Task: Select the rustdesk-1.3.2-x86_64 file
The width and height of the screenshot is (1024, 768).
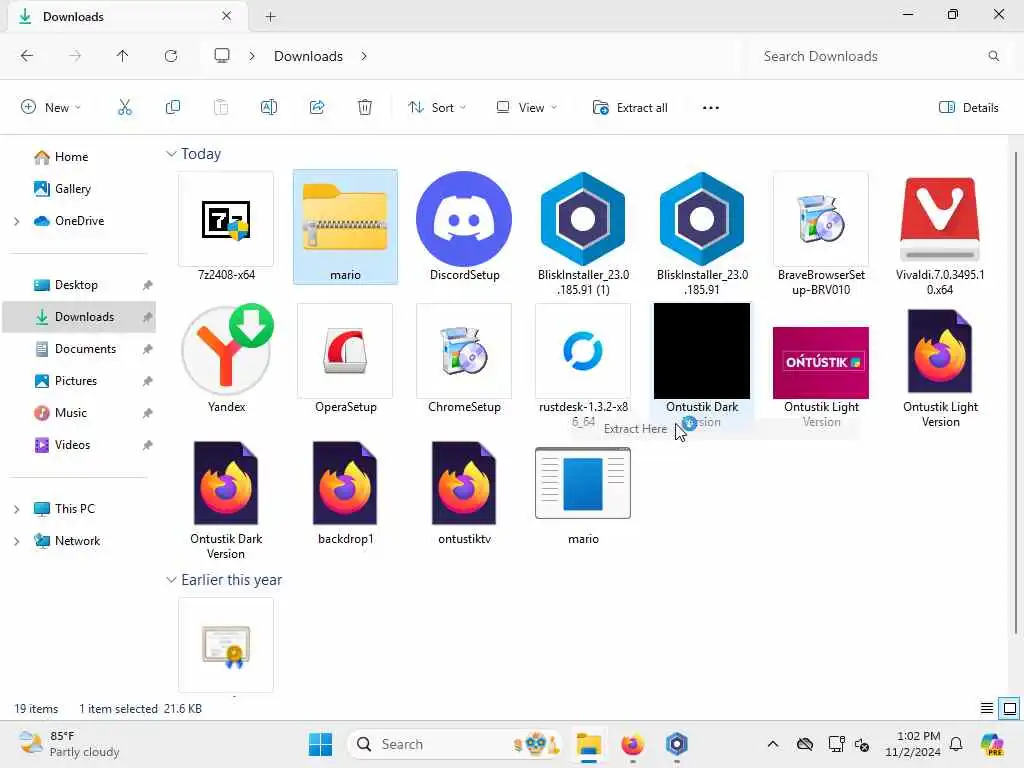Action: coord(583,365)
